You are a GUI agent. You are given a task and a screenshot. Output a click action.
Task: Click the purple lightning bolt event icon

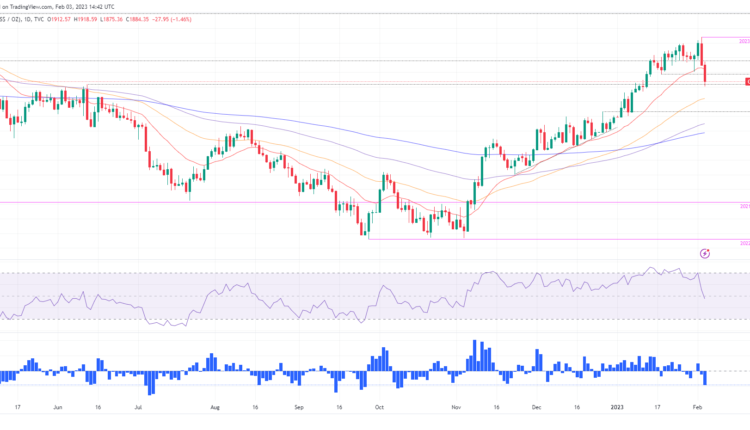point(706,254)
